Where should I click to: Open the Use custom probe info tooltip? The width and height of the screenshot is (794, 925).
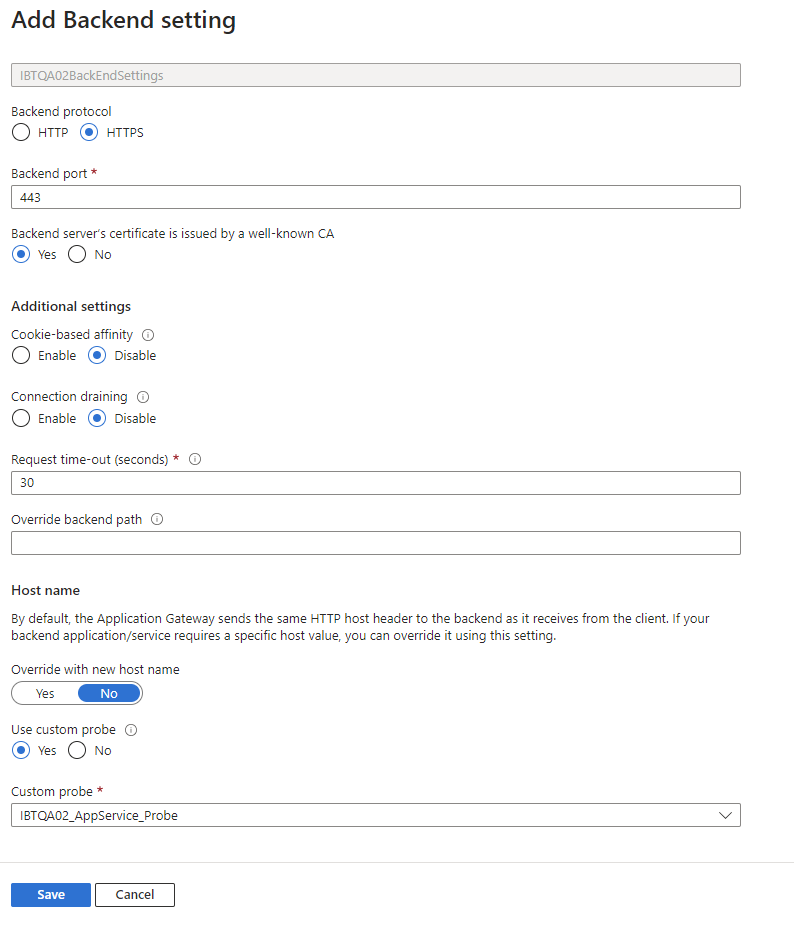[132, 729]
